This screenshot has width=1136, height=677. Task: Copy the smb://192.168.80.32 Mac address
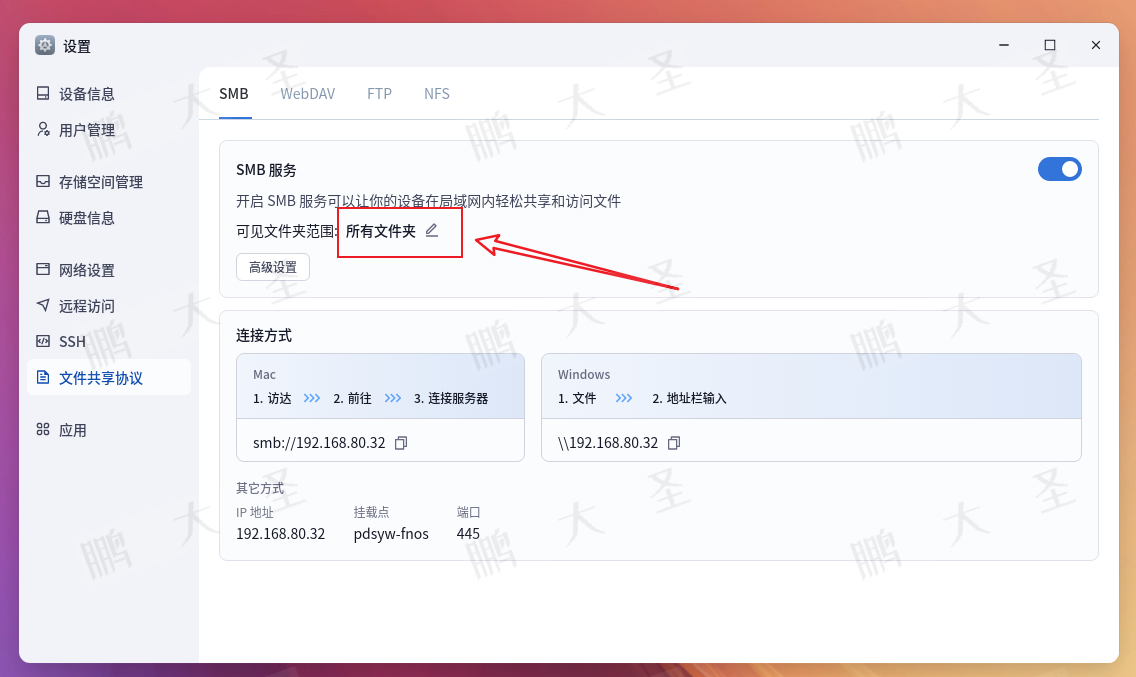401,443
